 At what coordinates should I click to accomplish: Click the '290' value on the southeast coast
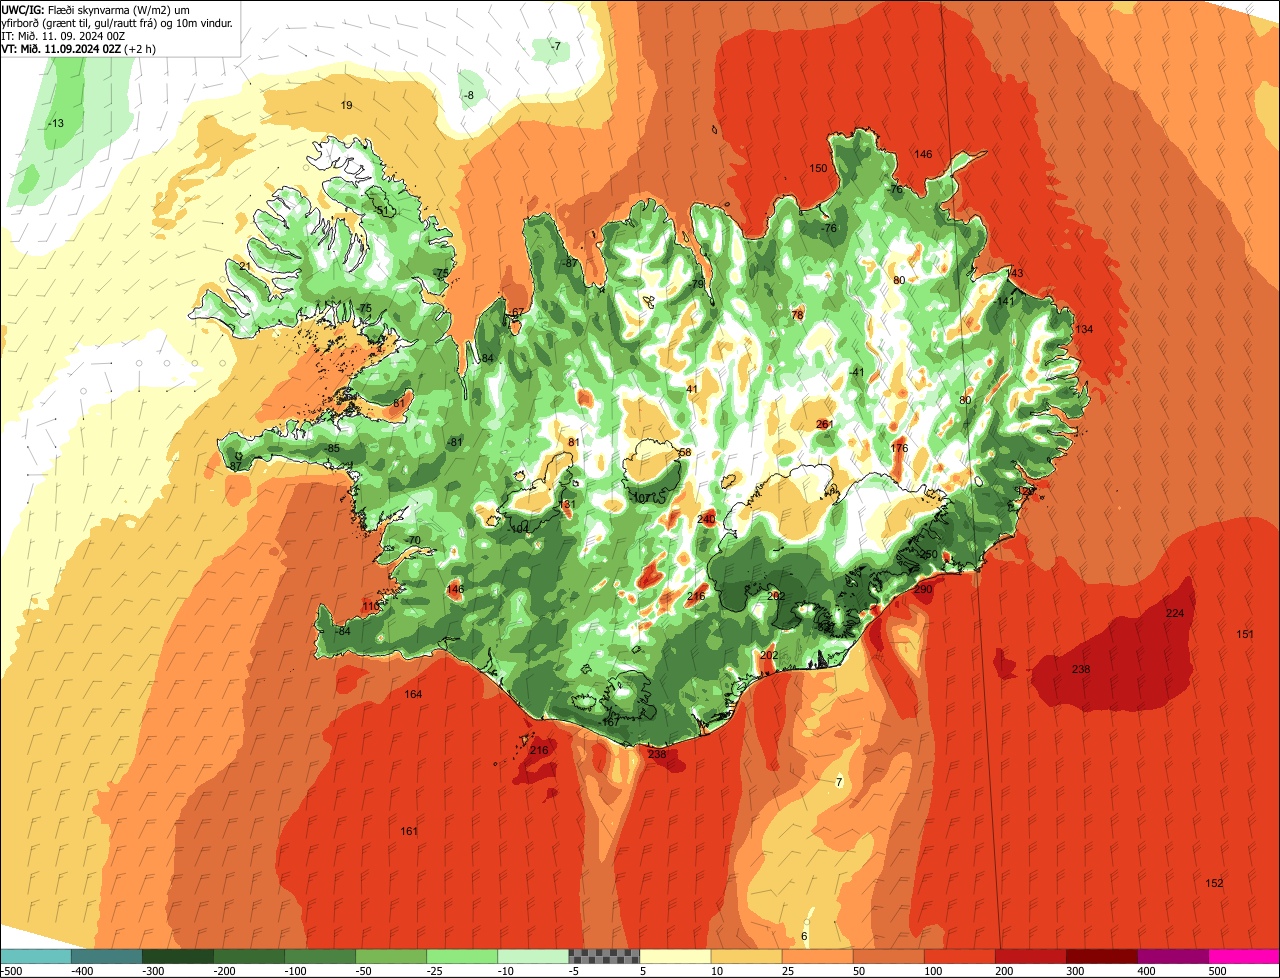tap(922, 589)
